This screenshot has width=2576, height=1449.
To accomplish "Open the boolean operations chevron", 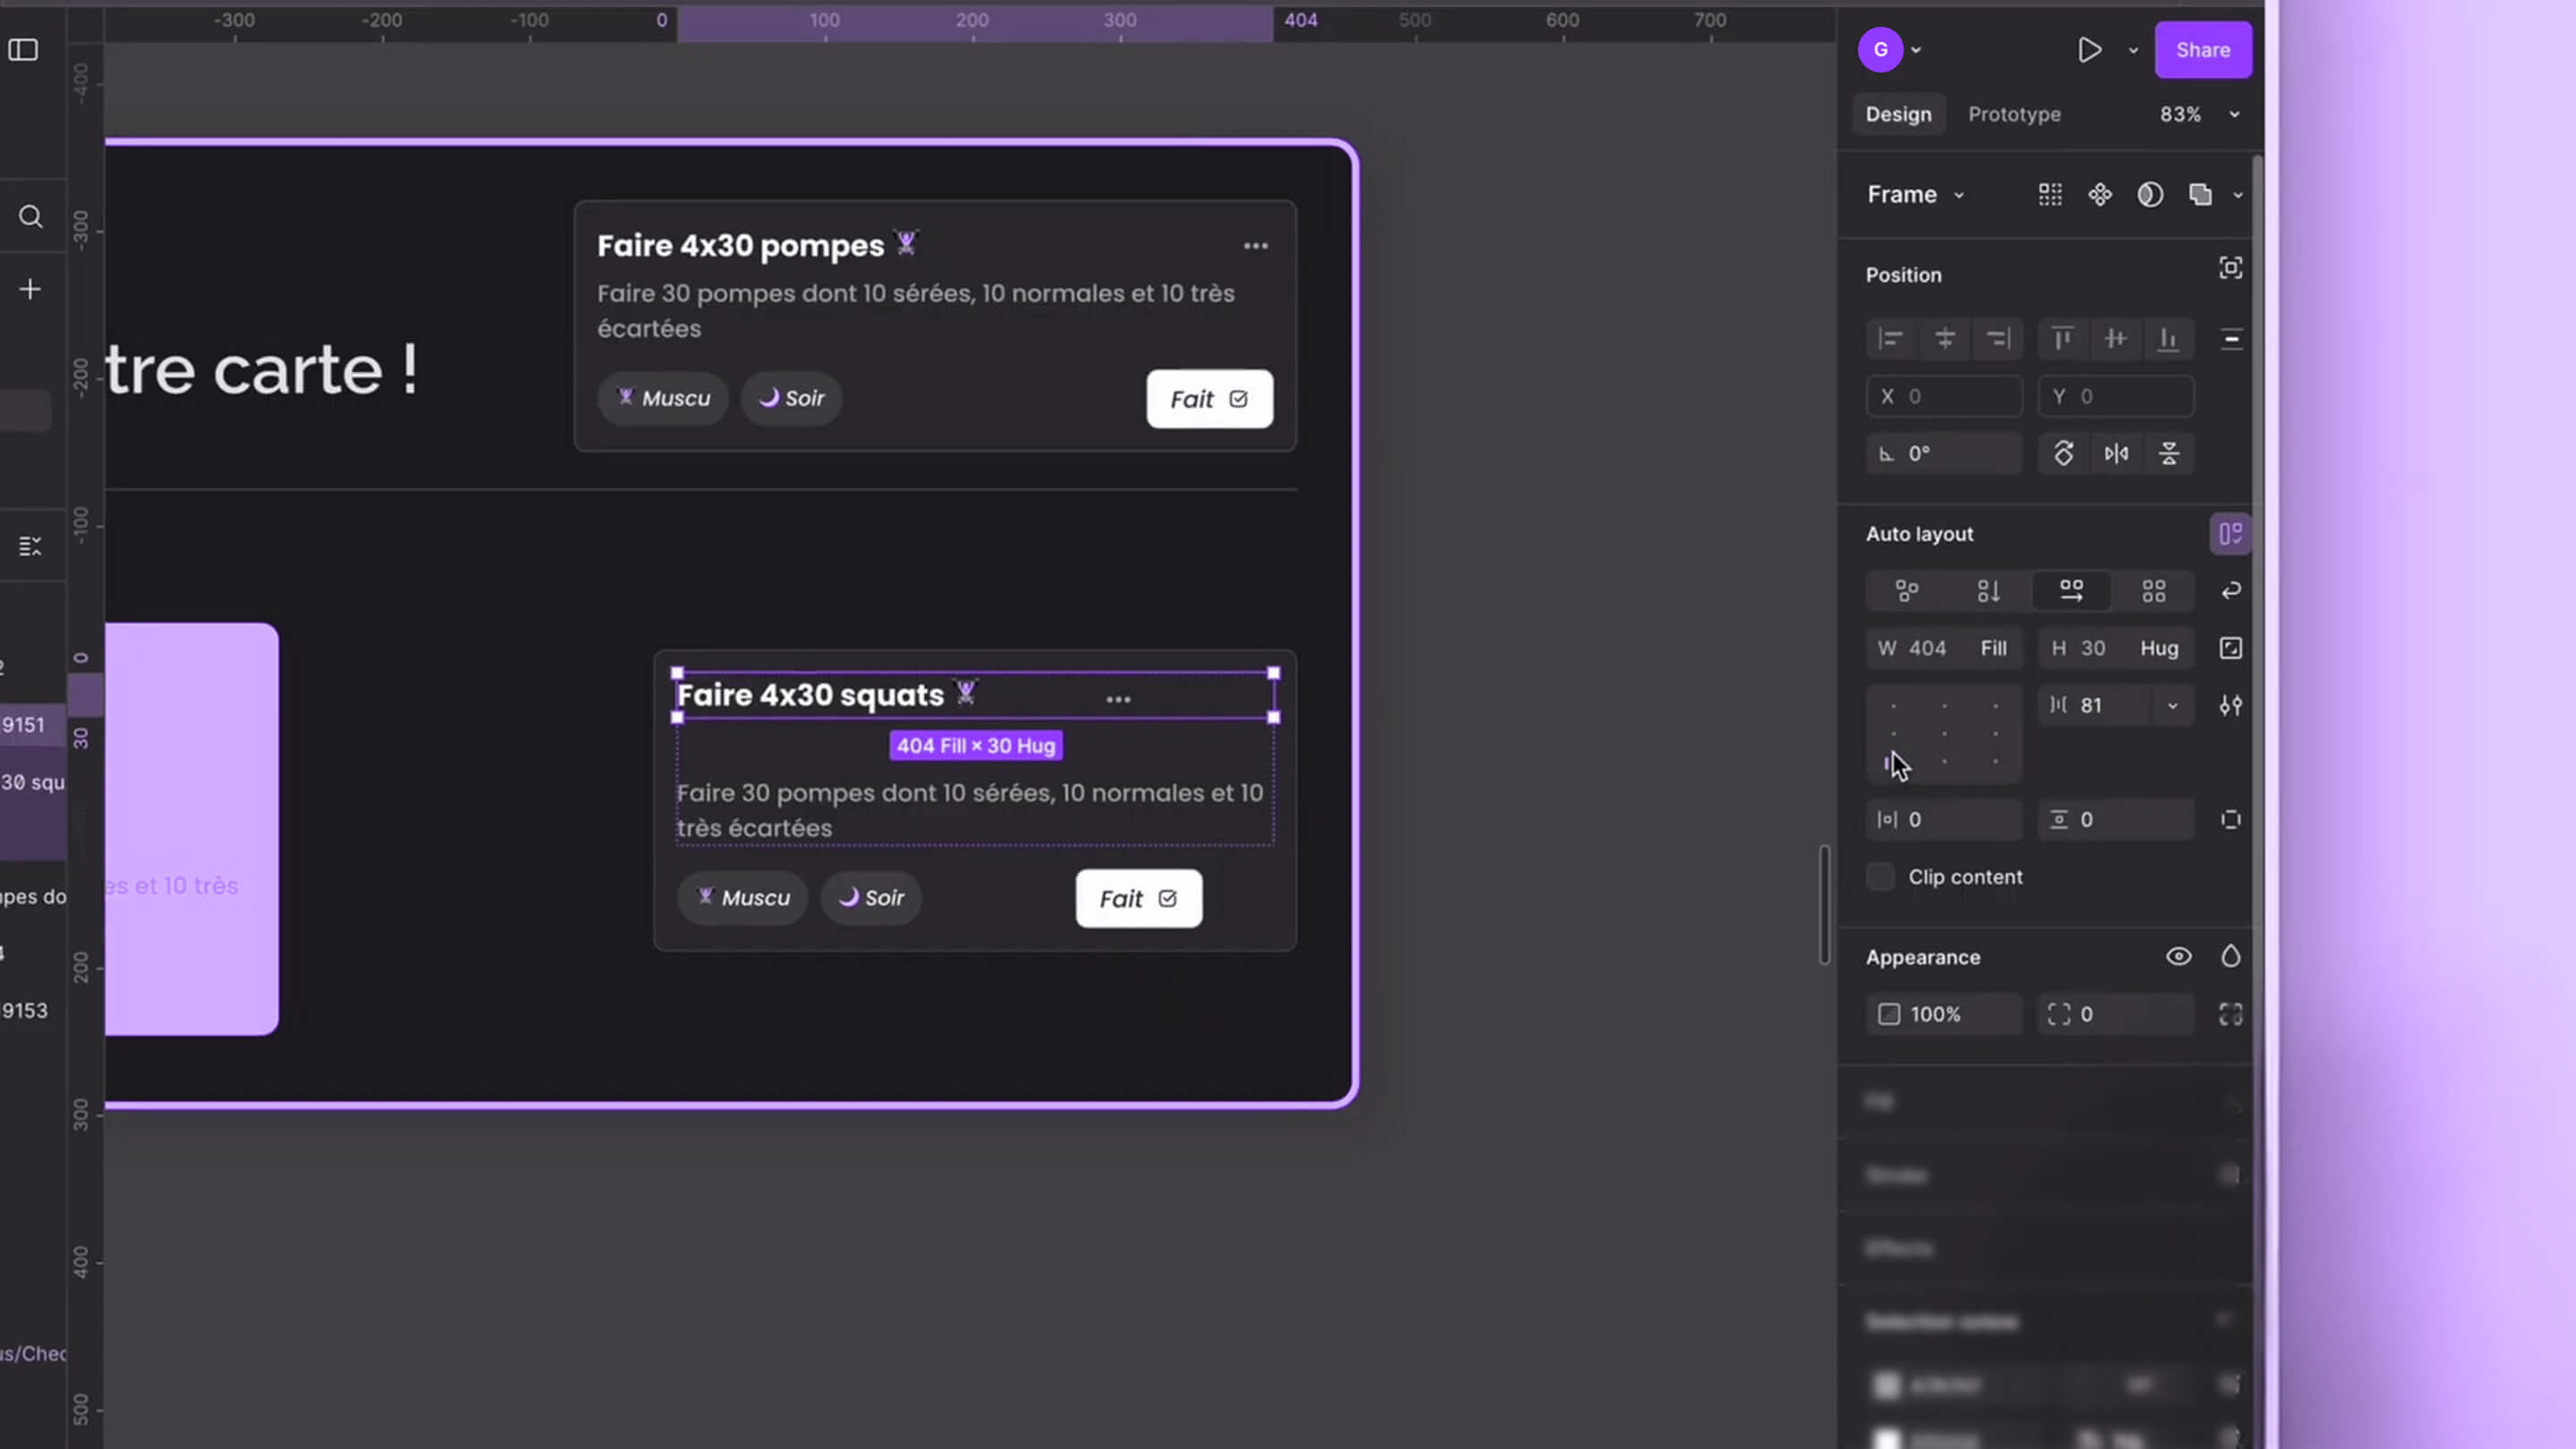I will 2238,195.
